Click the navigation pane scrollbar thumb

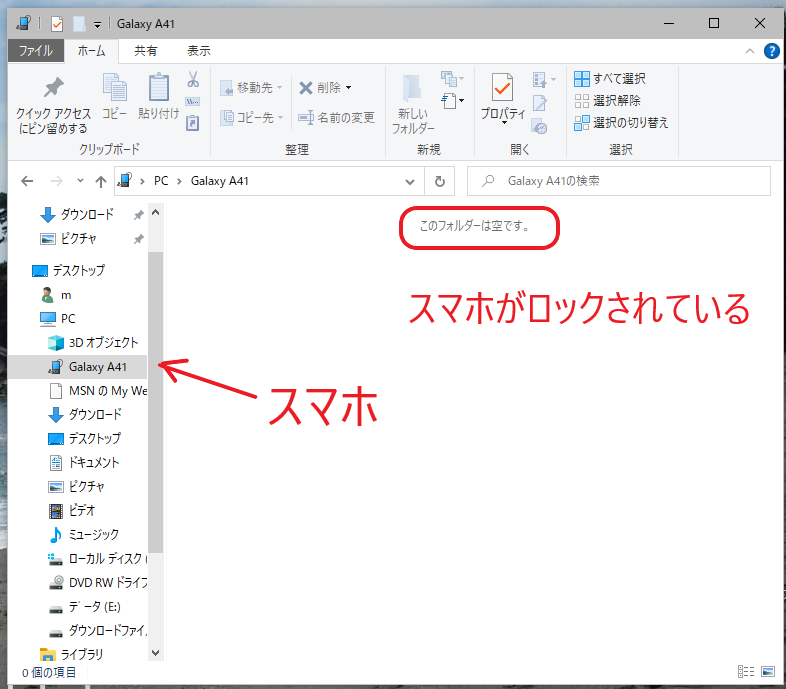point(155,402)
